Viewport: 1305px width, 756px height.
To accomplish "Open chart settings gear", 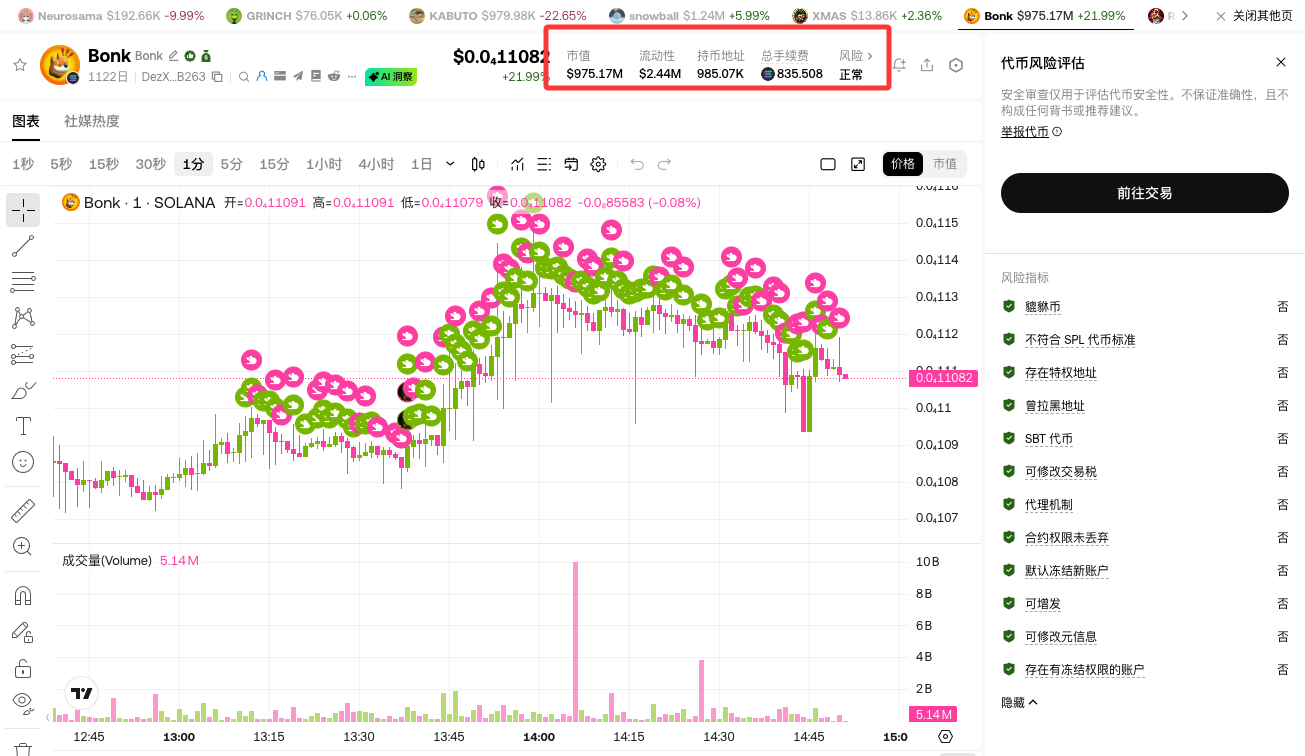I will click(x=598, y=163).
